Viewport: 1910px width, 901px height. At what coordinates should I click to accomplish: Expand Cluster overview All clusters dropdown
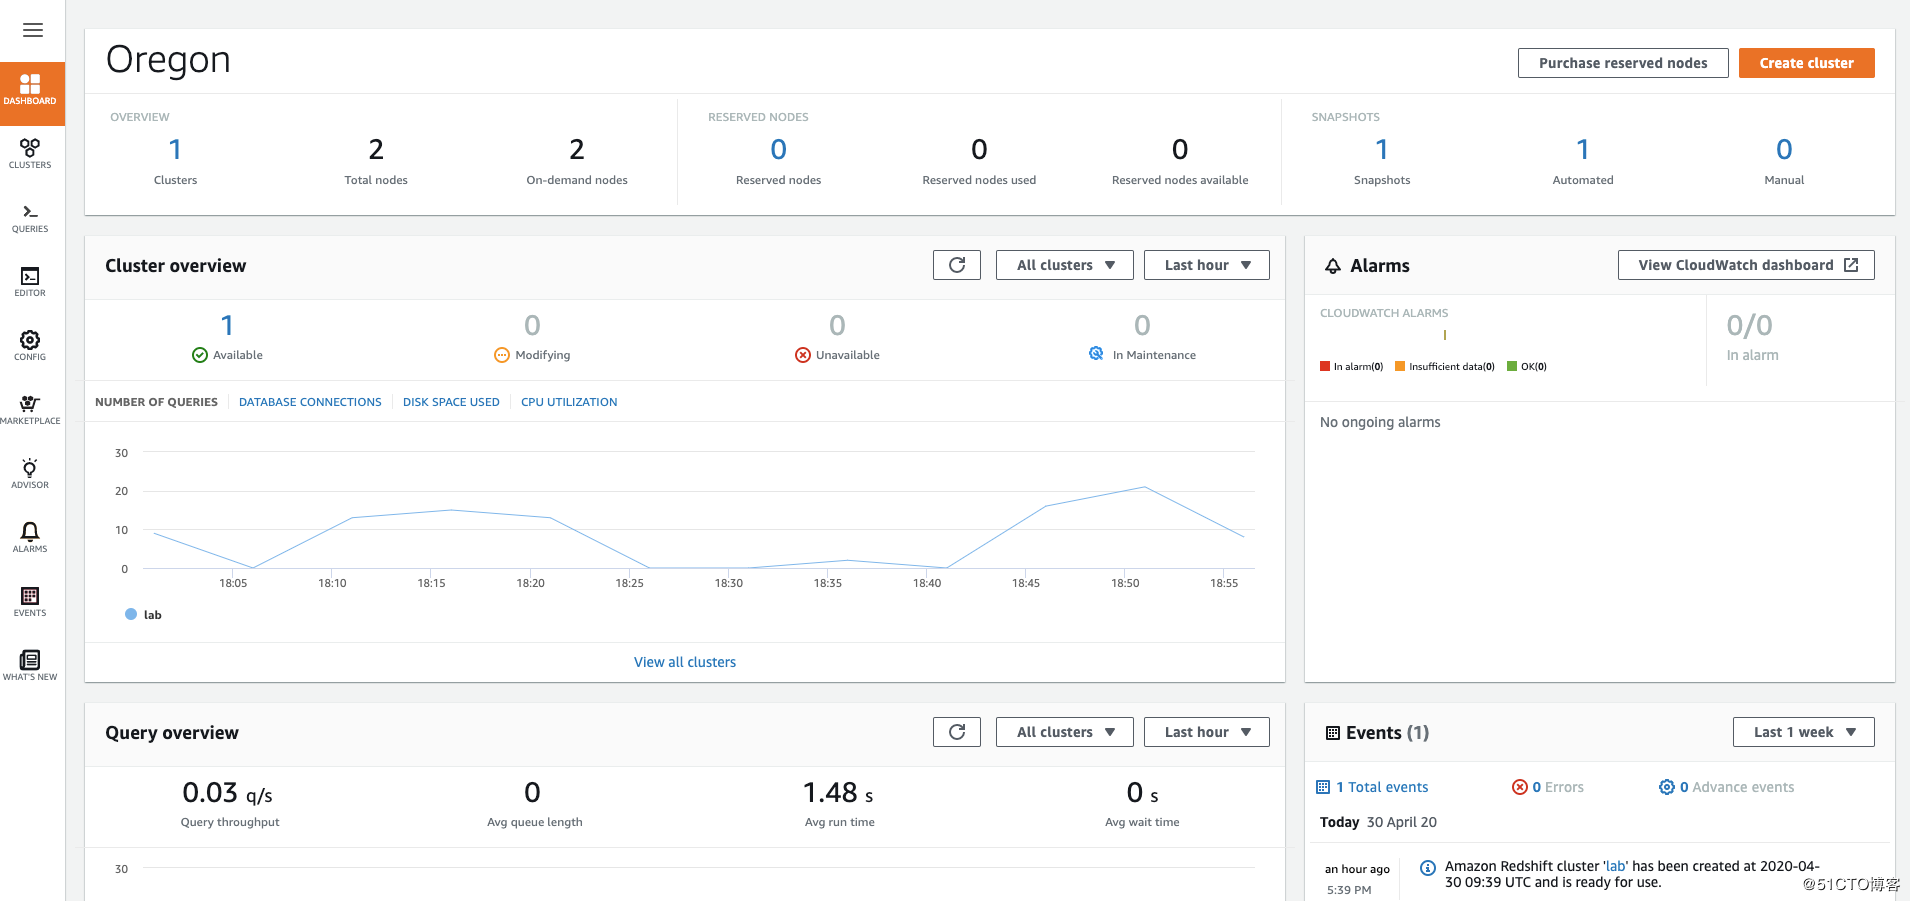1065,265
